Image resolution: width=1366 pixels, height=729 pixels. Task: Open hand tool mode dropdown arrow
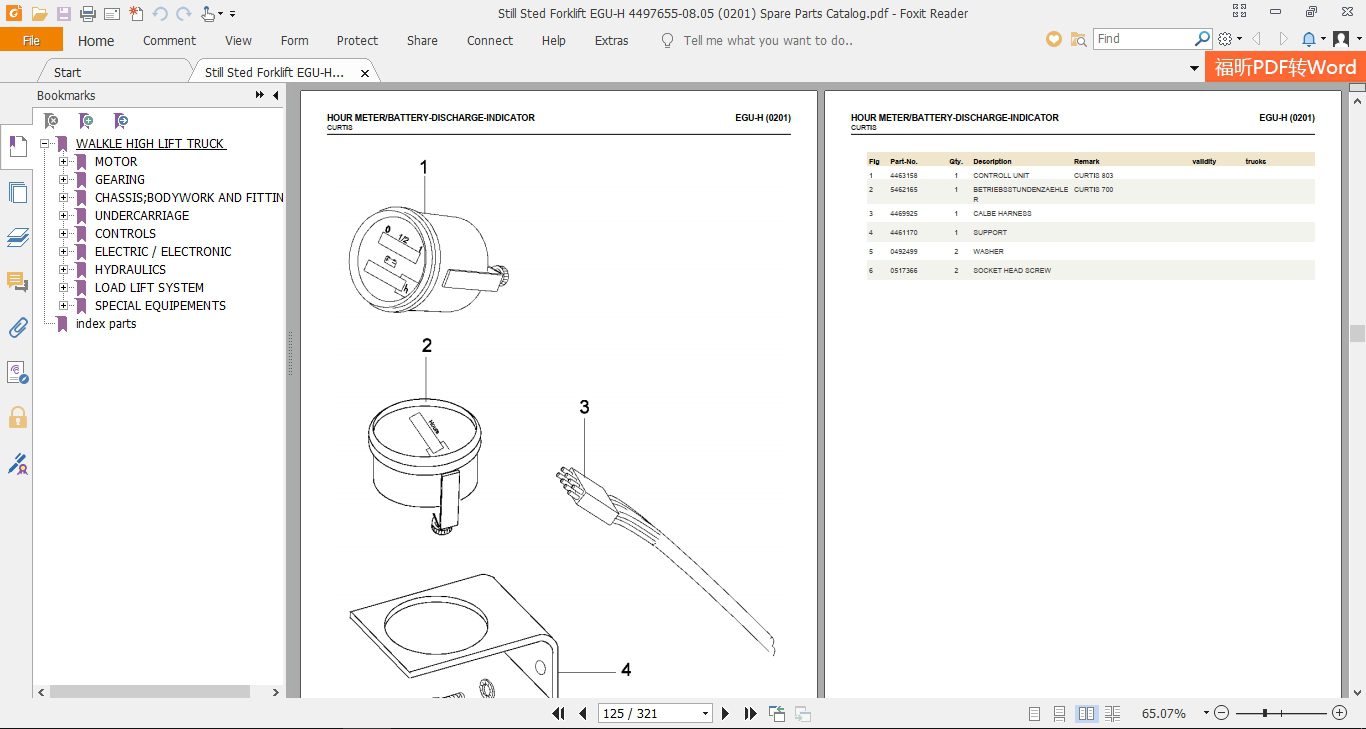coord(221,15)
